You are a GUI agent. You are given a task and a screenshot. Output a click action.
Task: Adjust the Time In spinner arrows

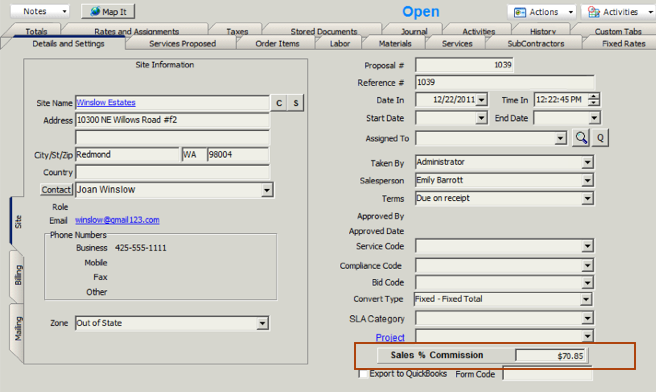593,100
